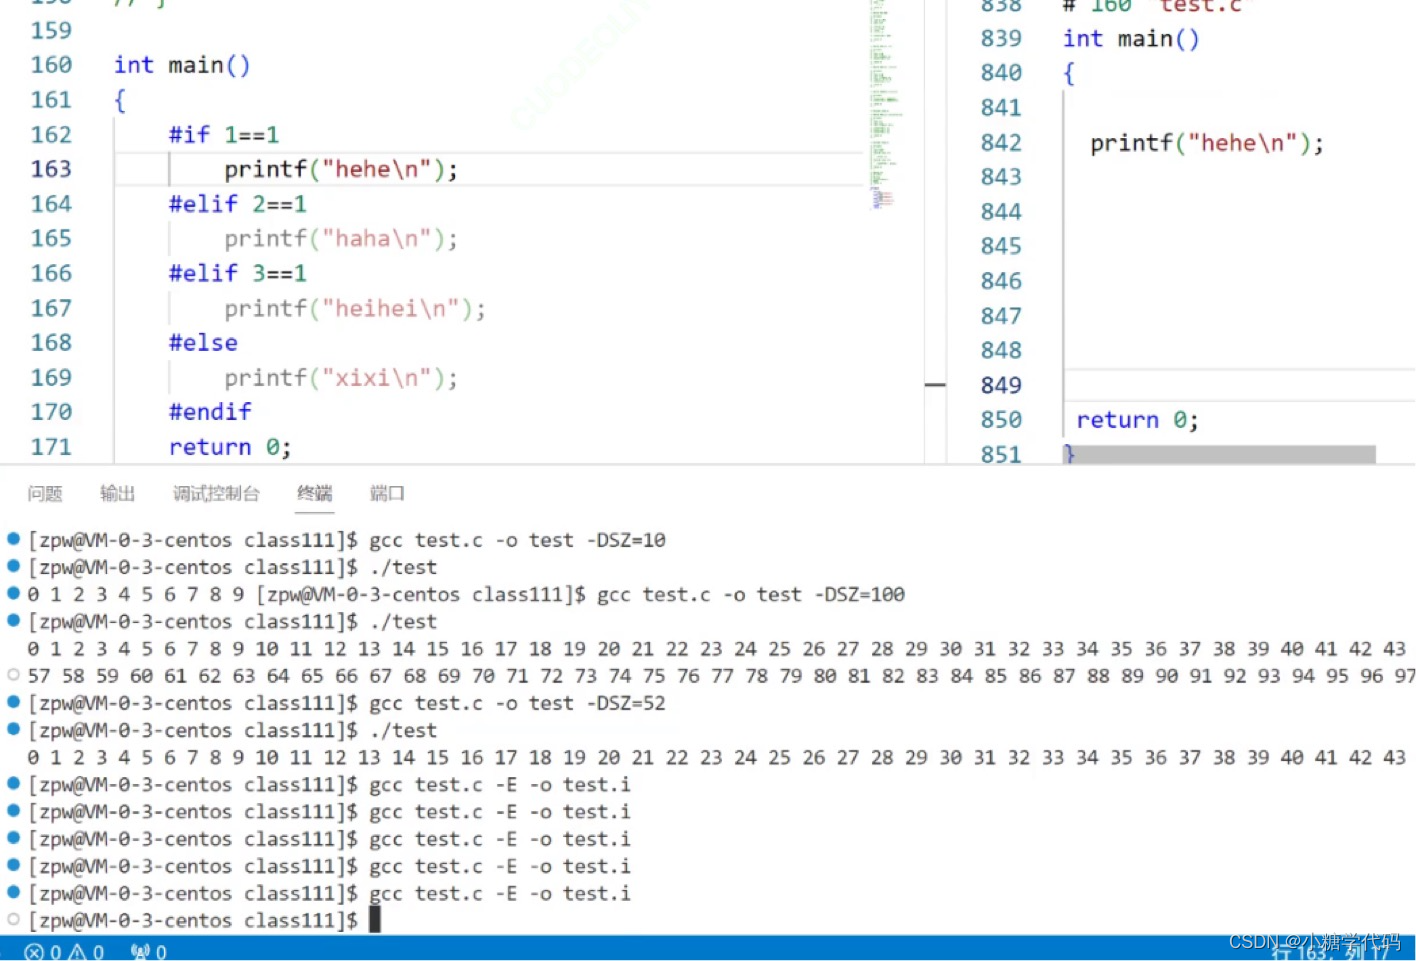This screenshot has height=961, width=1416.
Task: Place cursor on '#if 1==1' directive
Action: coord(224,135)
